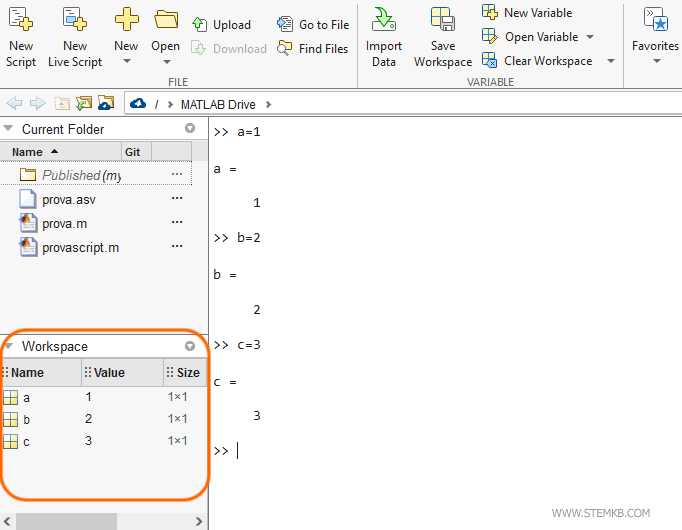The image size is (682, 530).
Task: Click the Go to File icon
Action: (285, 24)
